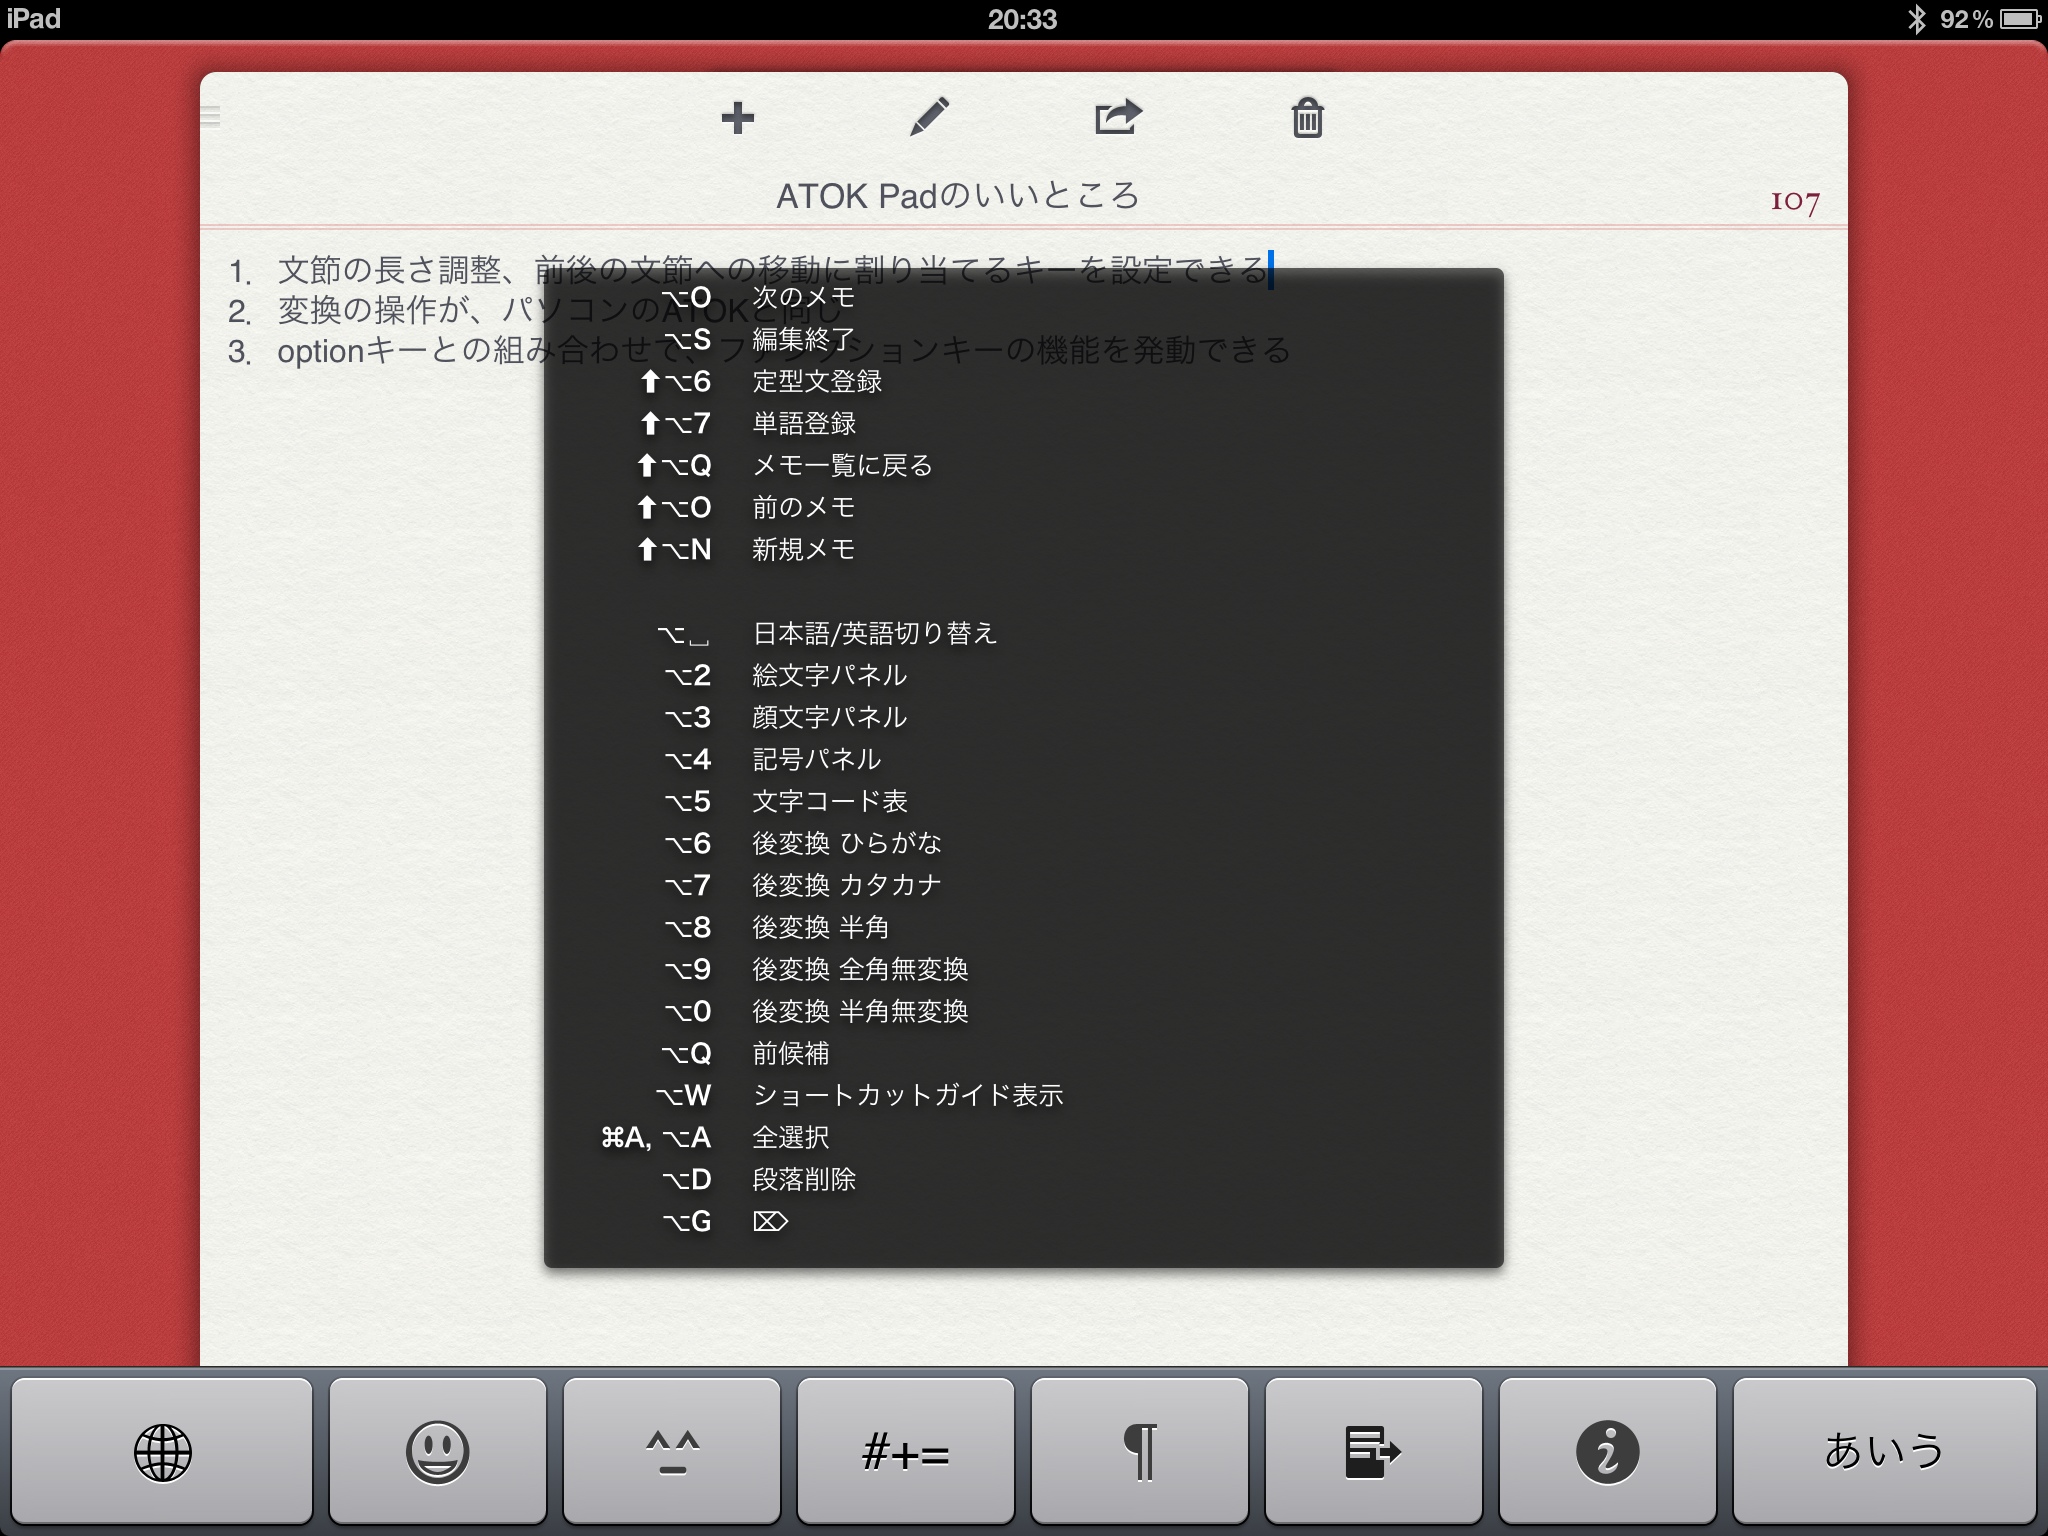Tap the pencil edit icon
The height and width of the screenshot is (1536, 2048).
click(929, 117)
